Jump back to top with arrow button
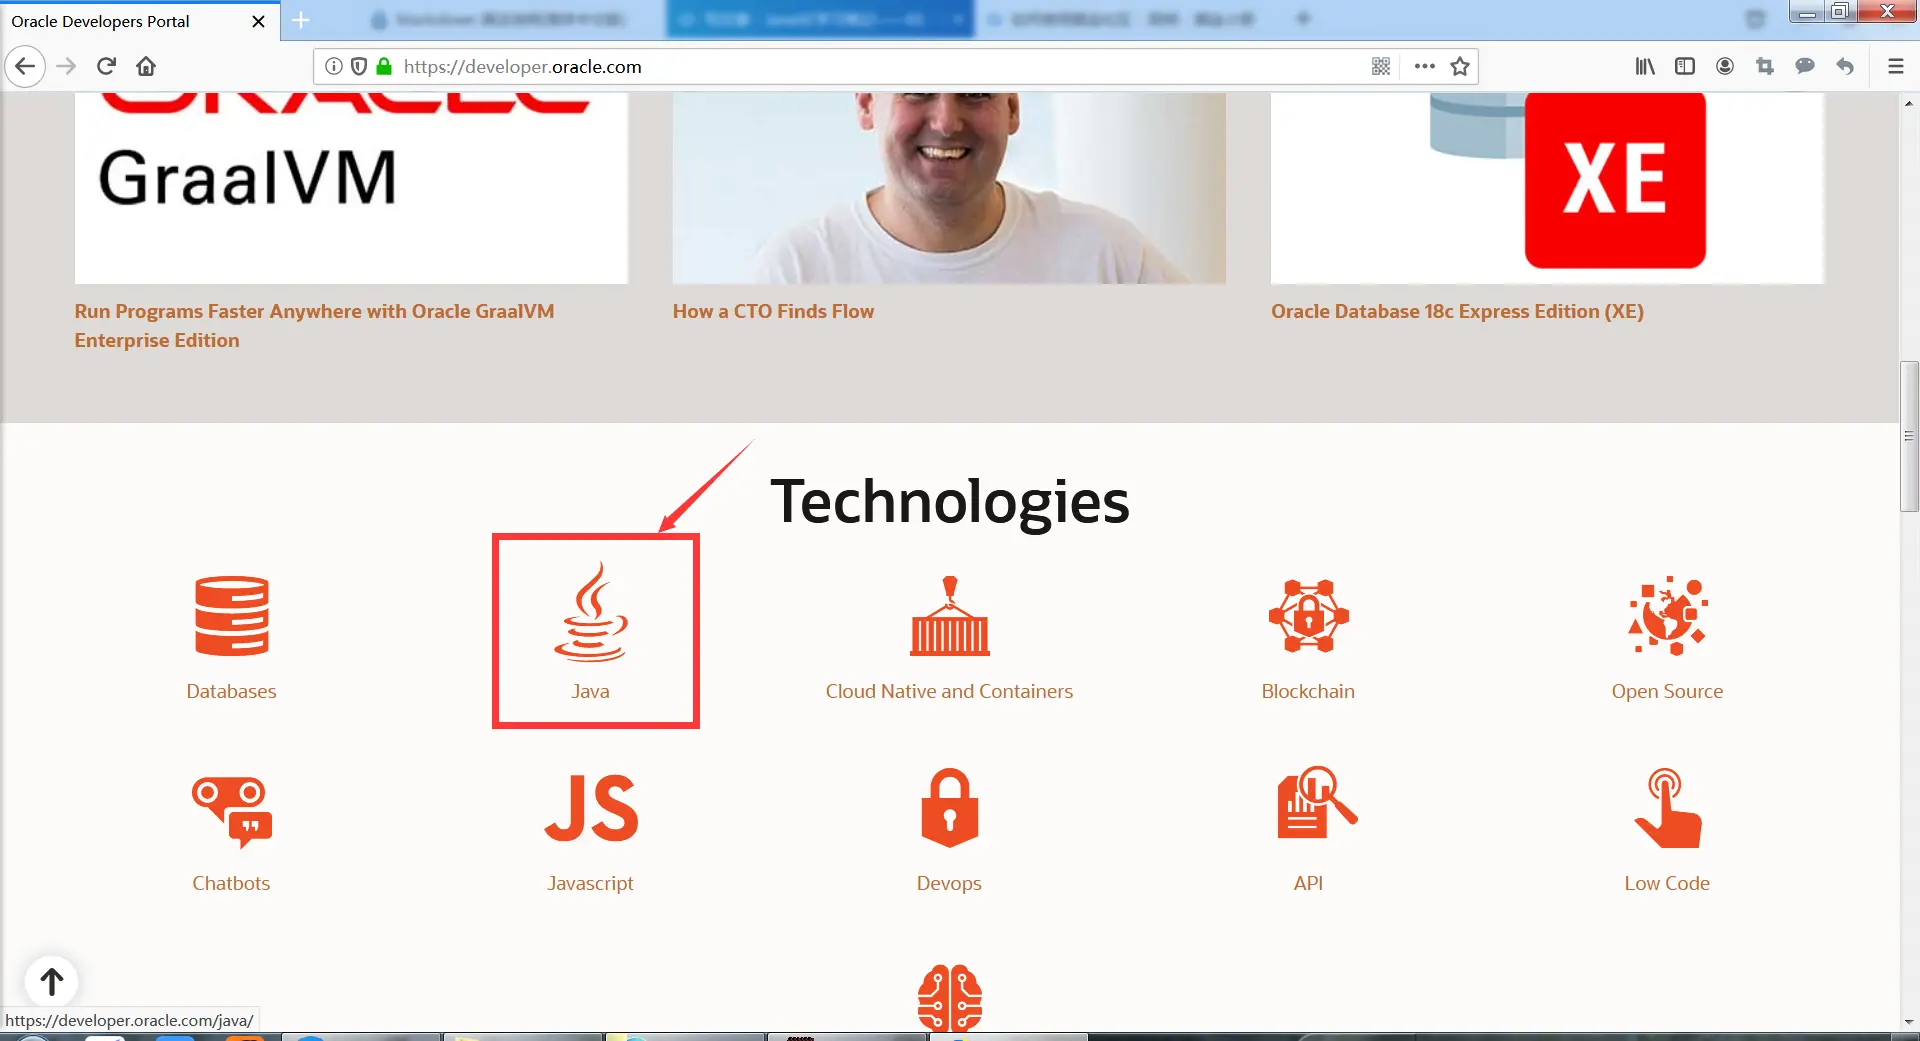Screen dimensions: 1920x1041 click(x=52, y=982)
